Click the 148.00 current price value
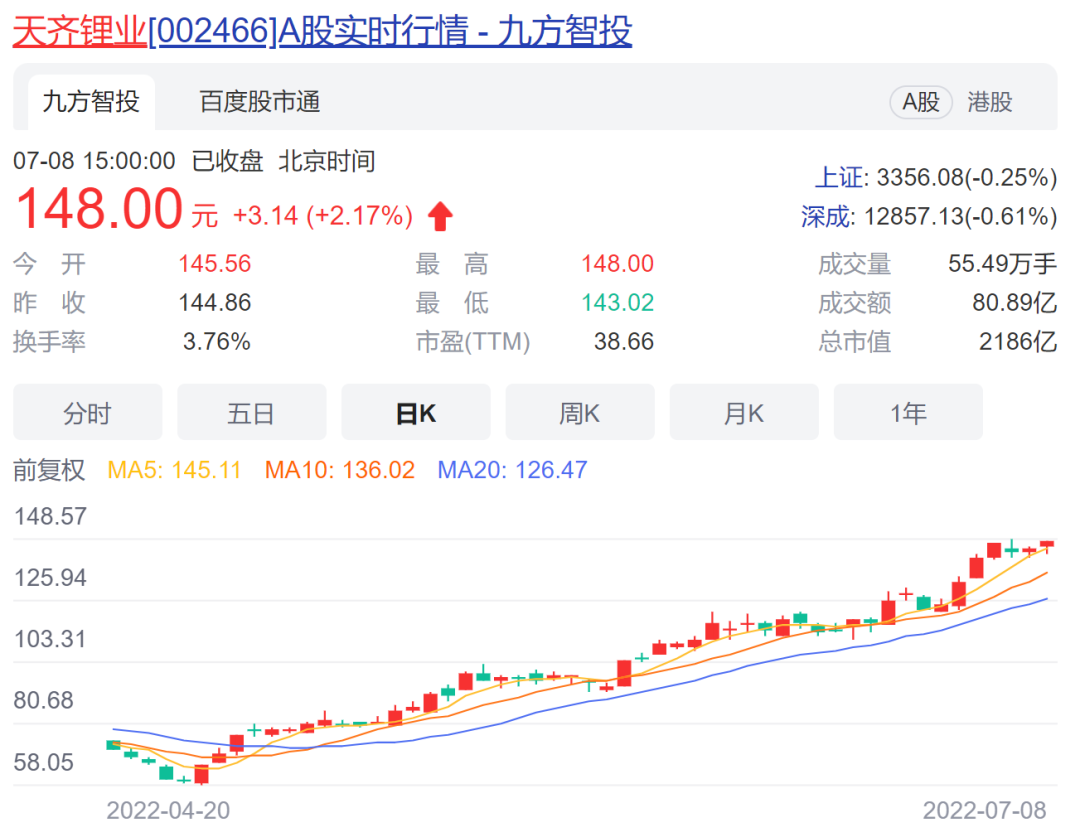Screen dimensions: 1080x837 pyautogui.click(x=99, y=210)
